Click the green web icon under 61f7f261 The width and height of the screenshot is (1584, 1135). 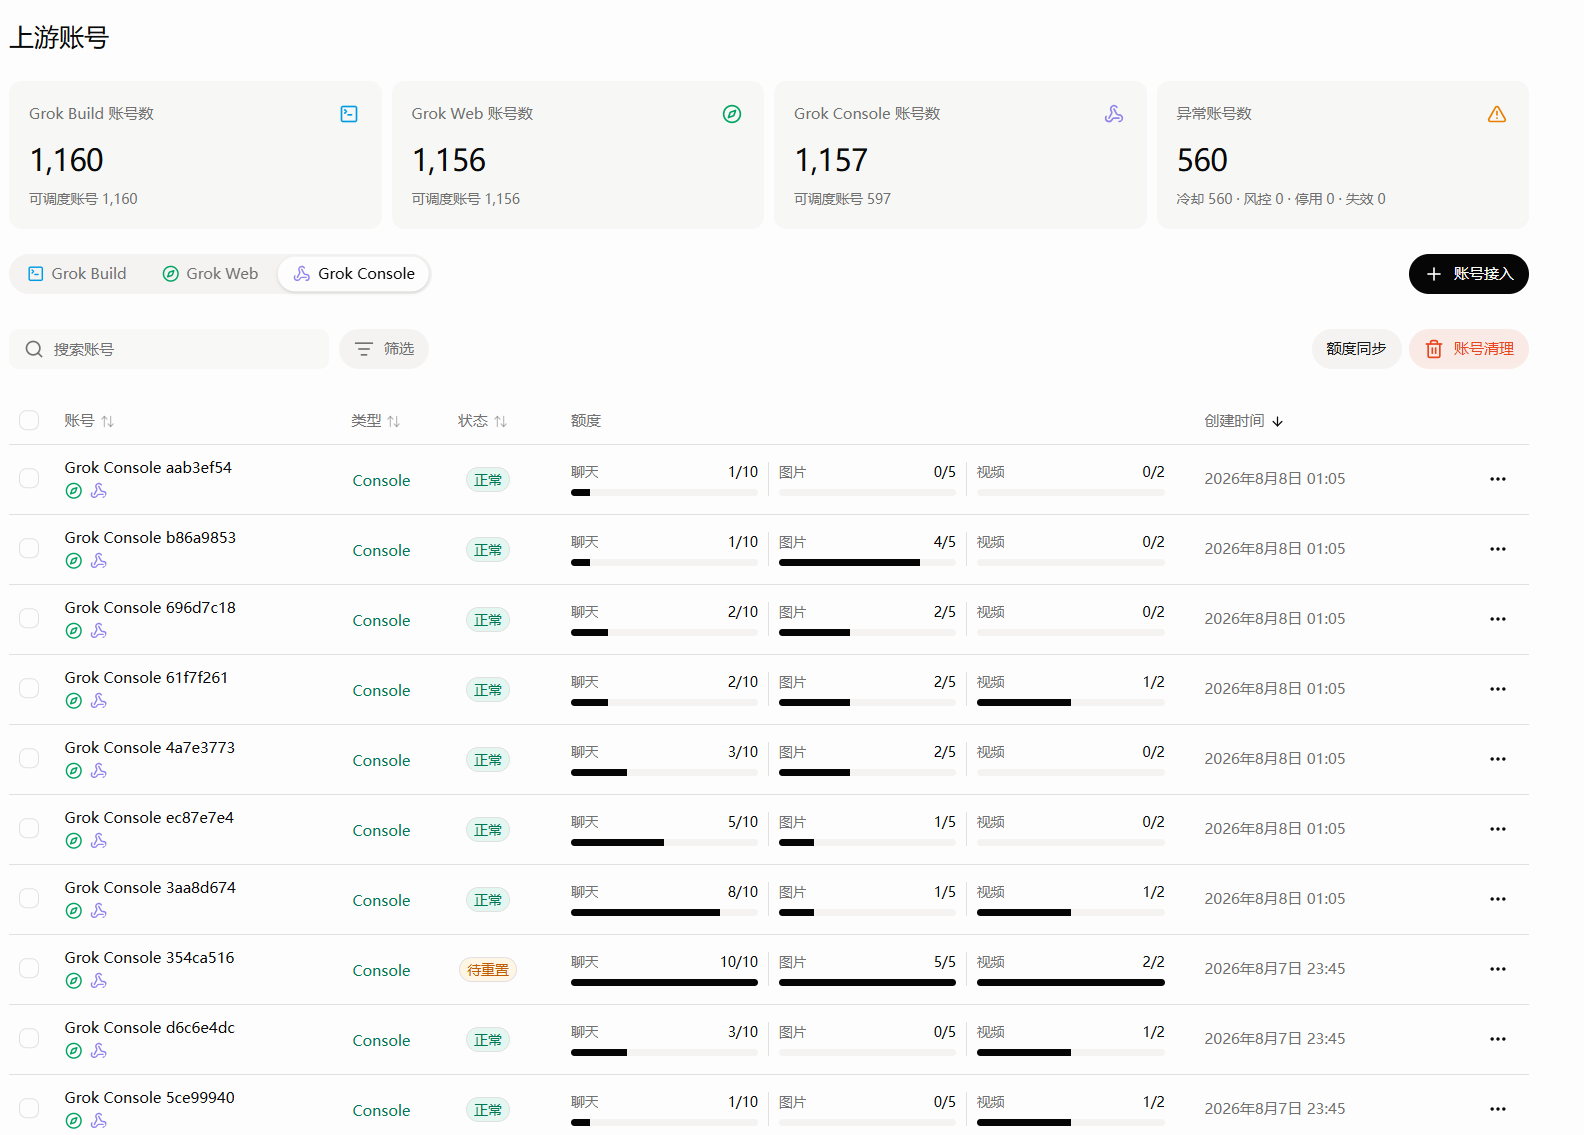tap(73, 701)
